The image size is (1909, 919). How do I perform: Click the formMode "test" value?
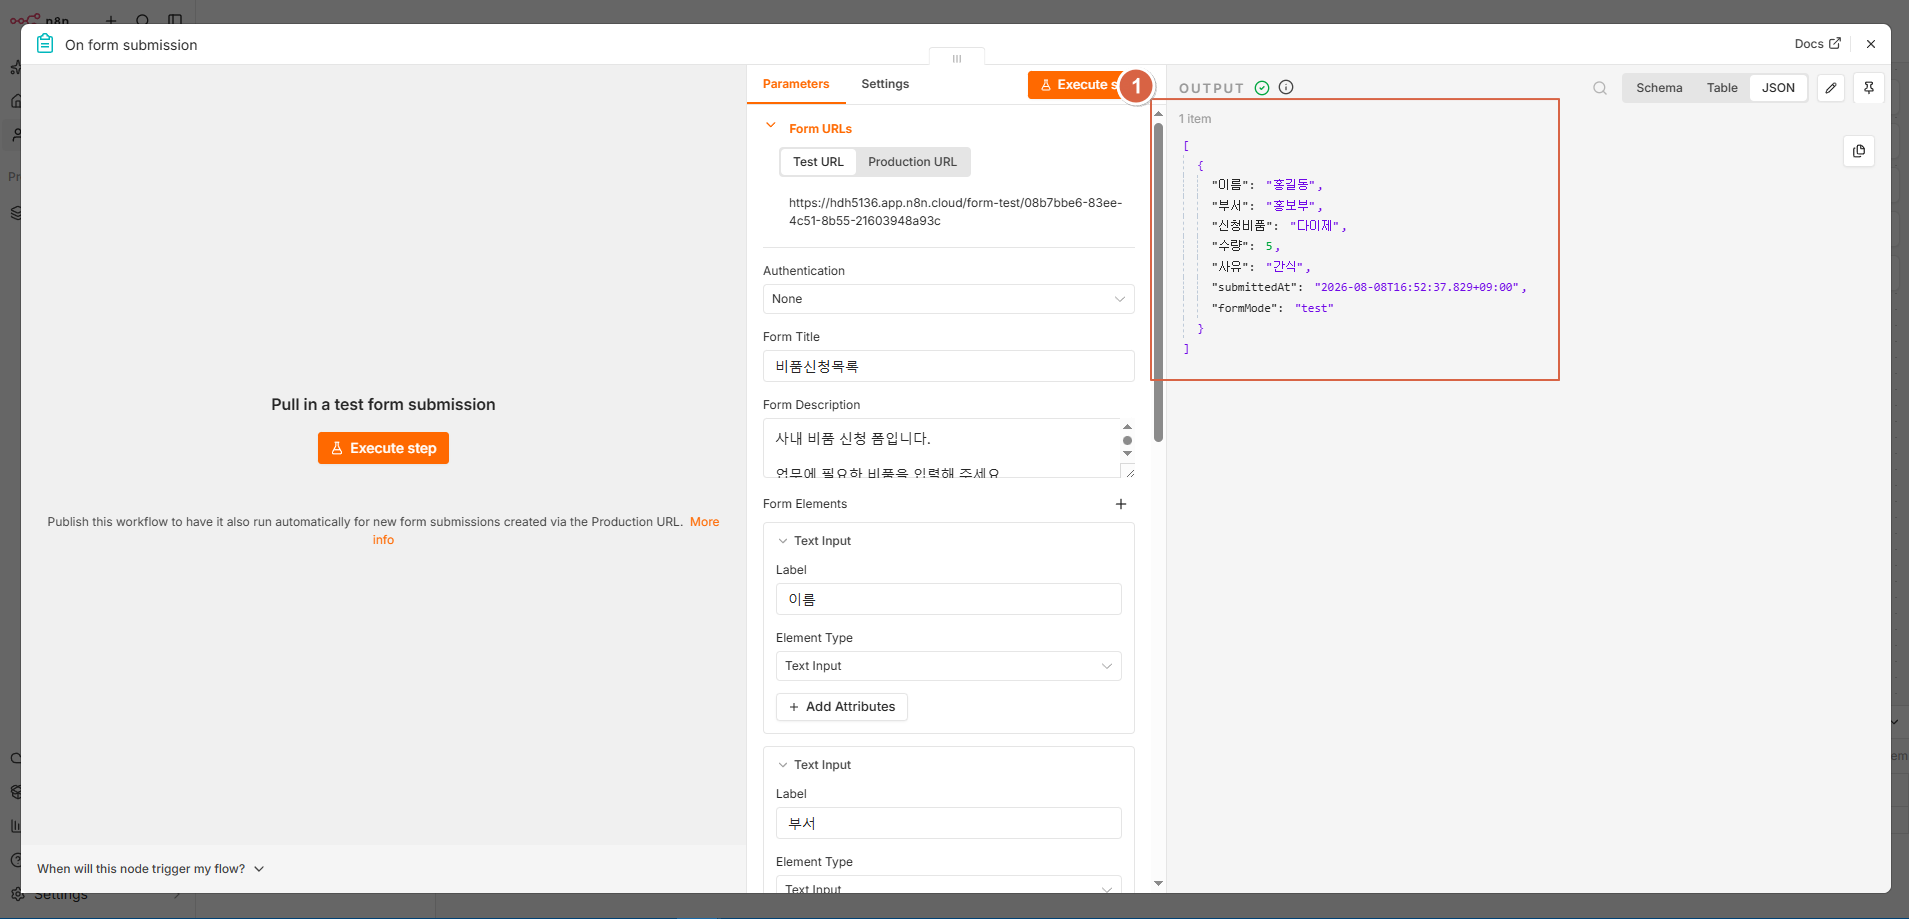tap(1314, 308)
